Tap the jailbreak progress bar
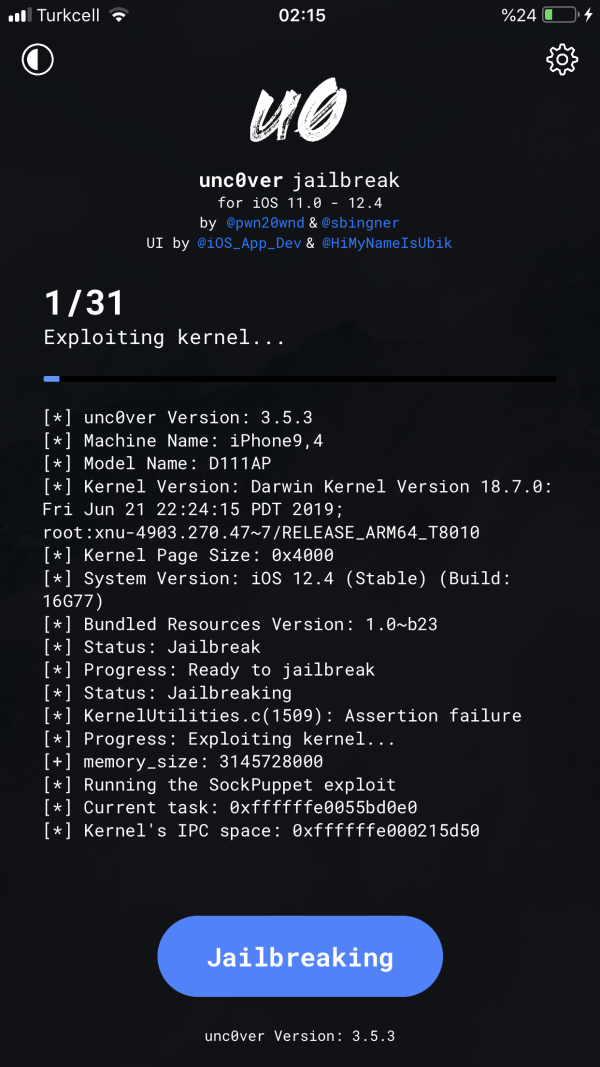This screenshot has width=600, height=1067. [x=300, y=378]
